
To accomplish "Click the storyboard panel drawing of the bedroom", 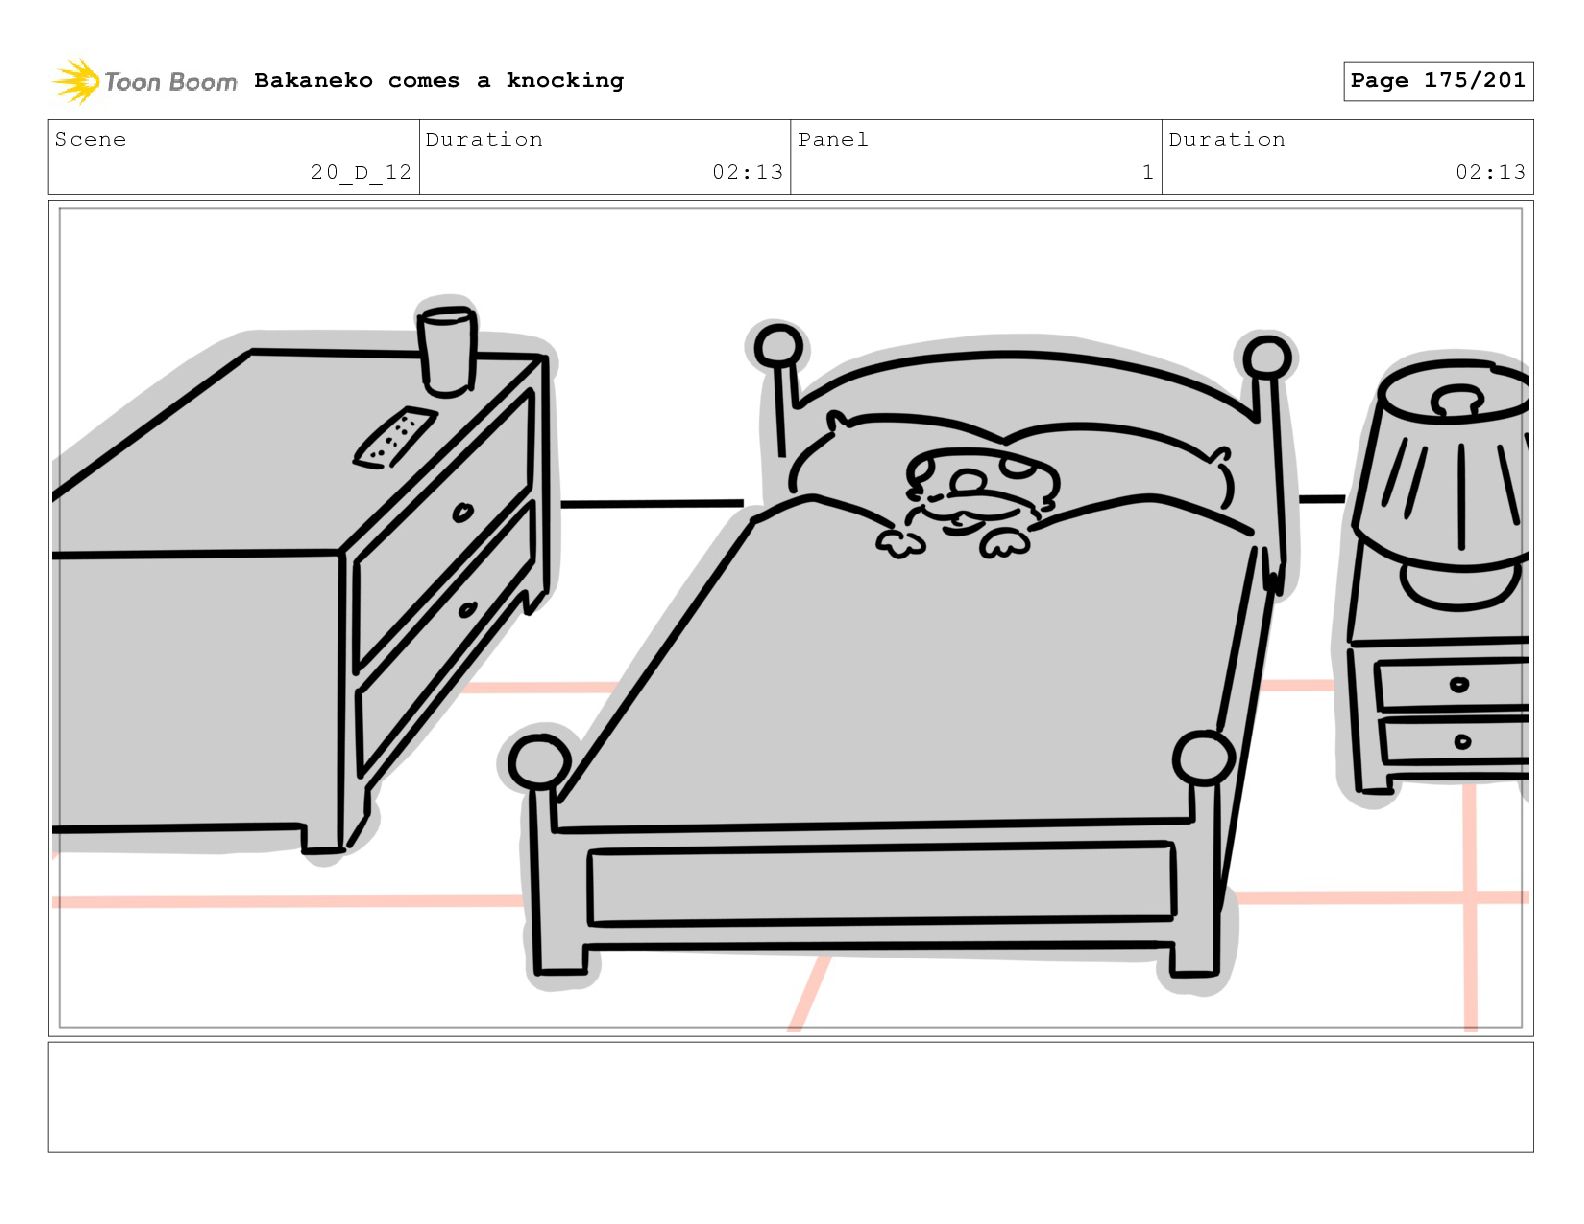I will click(790, 618).
